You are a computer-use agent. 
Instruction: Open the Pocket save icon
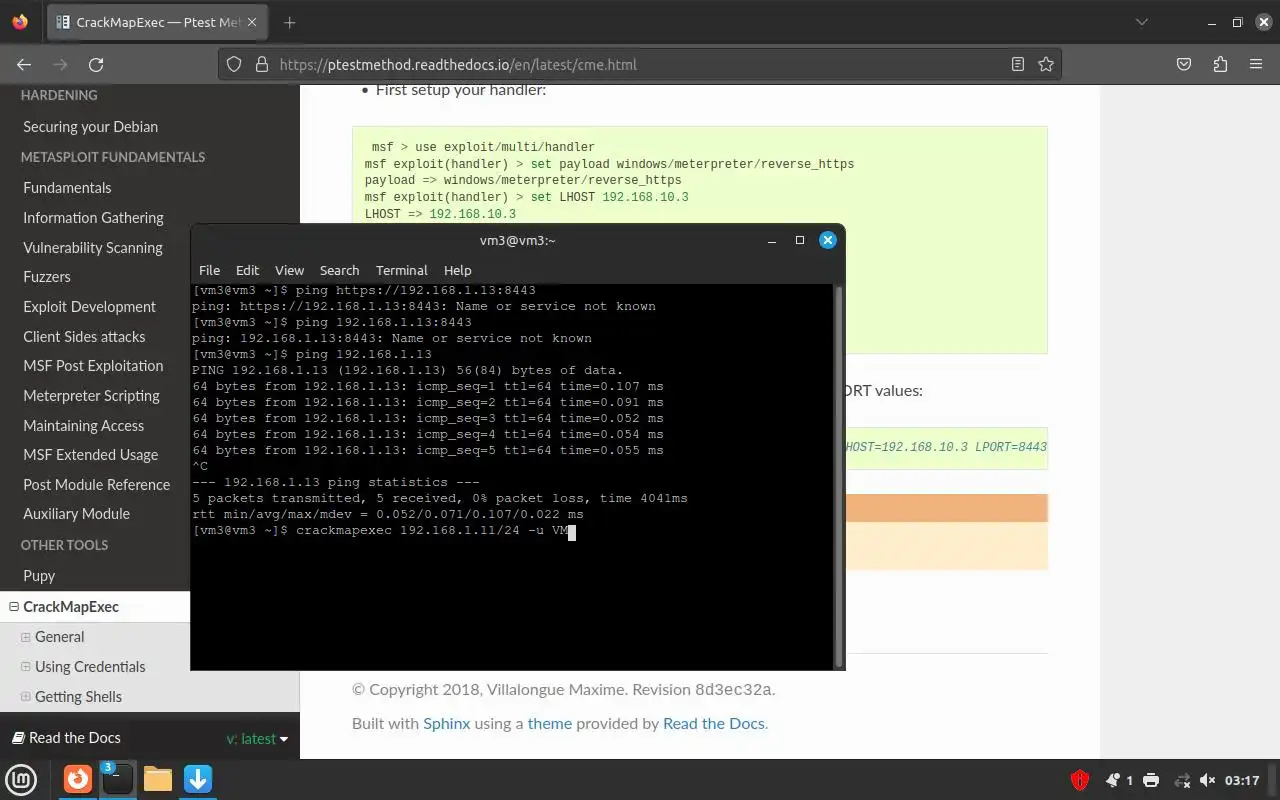tap(1184, 64)
